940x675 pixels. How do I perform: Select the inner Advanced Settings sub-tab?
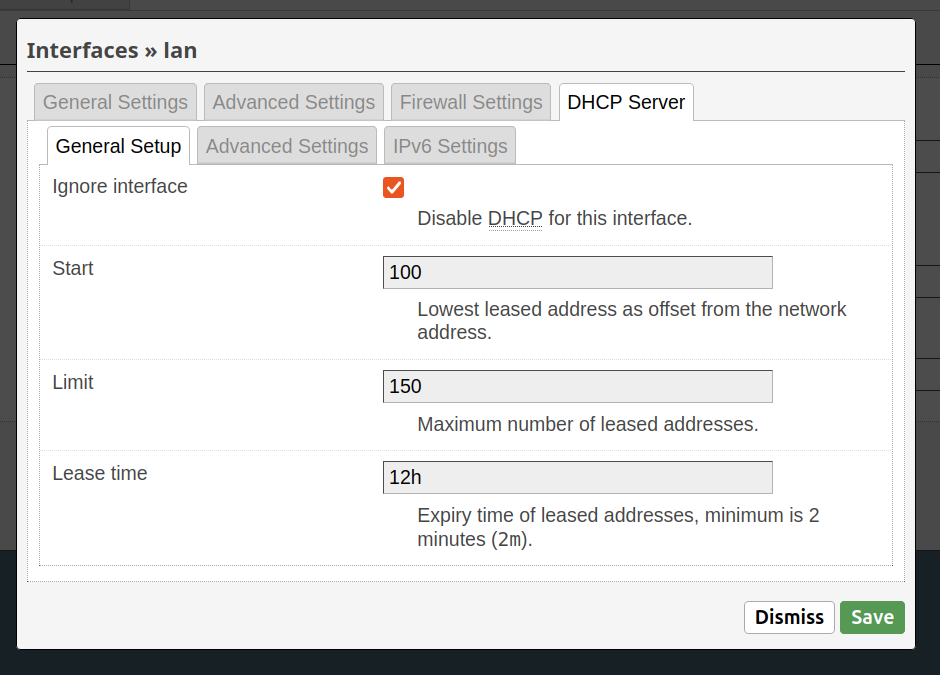286,145
